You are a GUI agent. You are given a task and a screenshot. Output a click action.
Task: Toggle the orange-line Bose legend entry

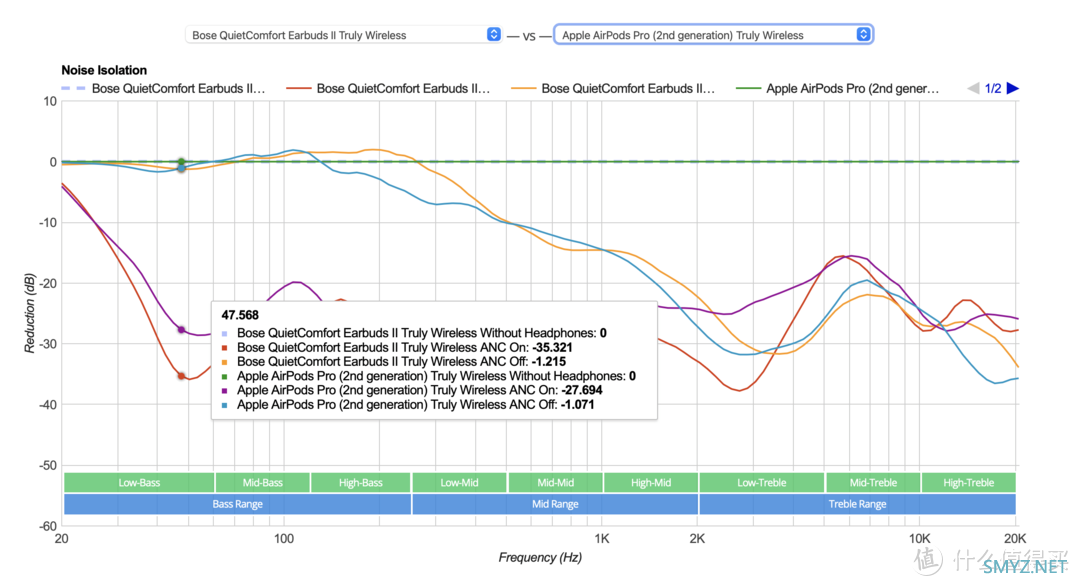tap(613, 88)
